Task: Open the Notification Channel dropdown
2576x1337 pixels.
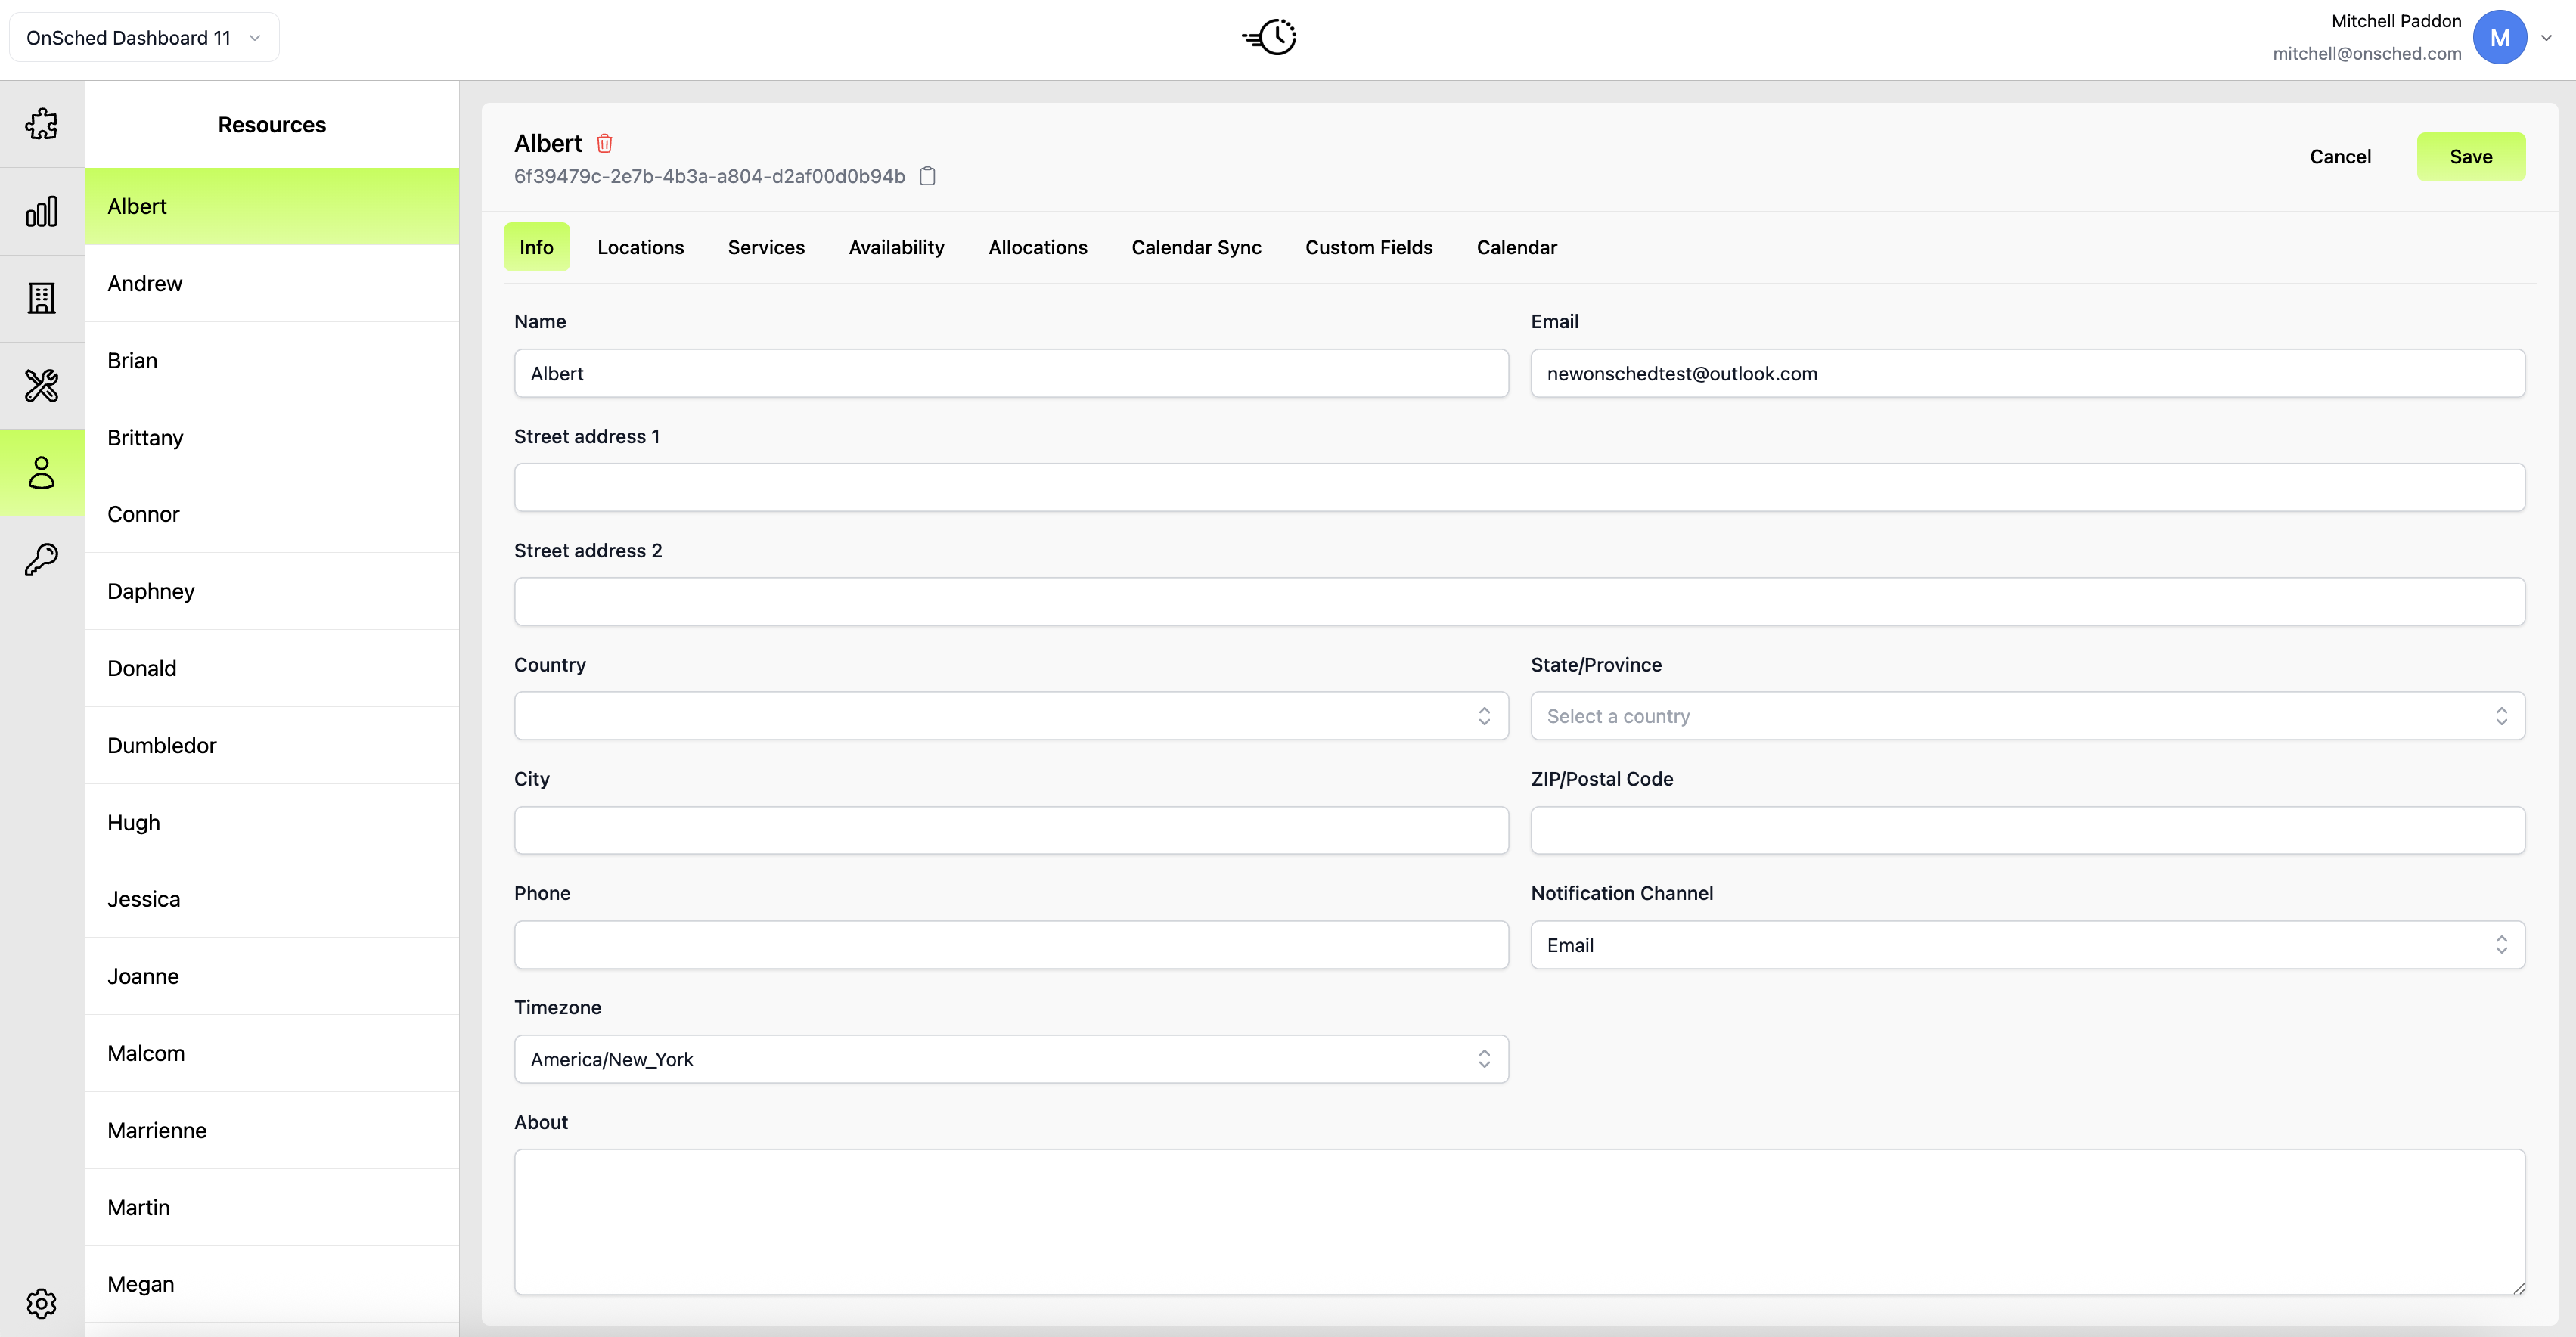Action: (2026, 945)
